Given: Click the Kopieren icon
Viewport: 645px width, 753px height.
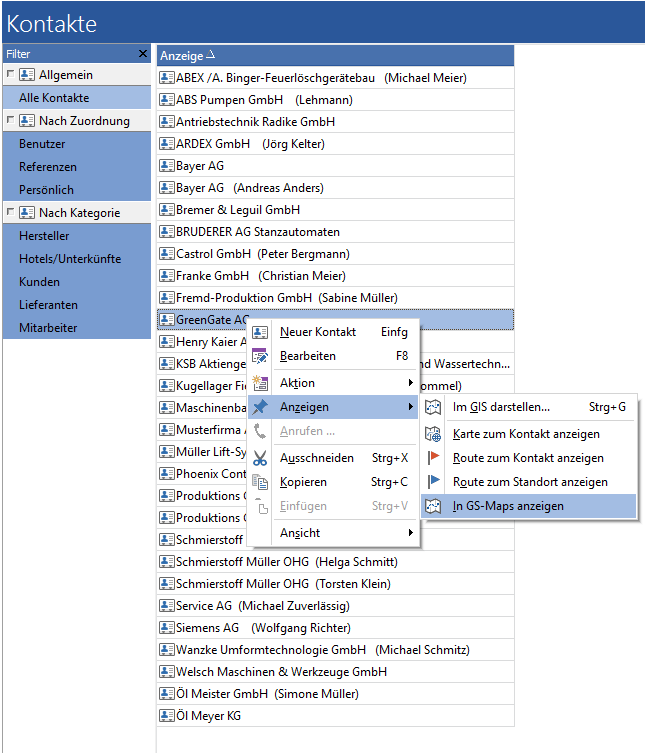Looking at the screenshot, I should coord(260,482).
